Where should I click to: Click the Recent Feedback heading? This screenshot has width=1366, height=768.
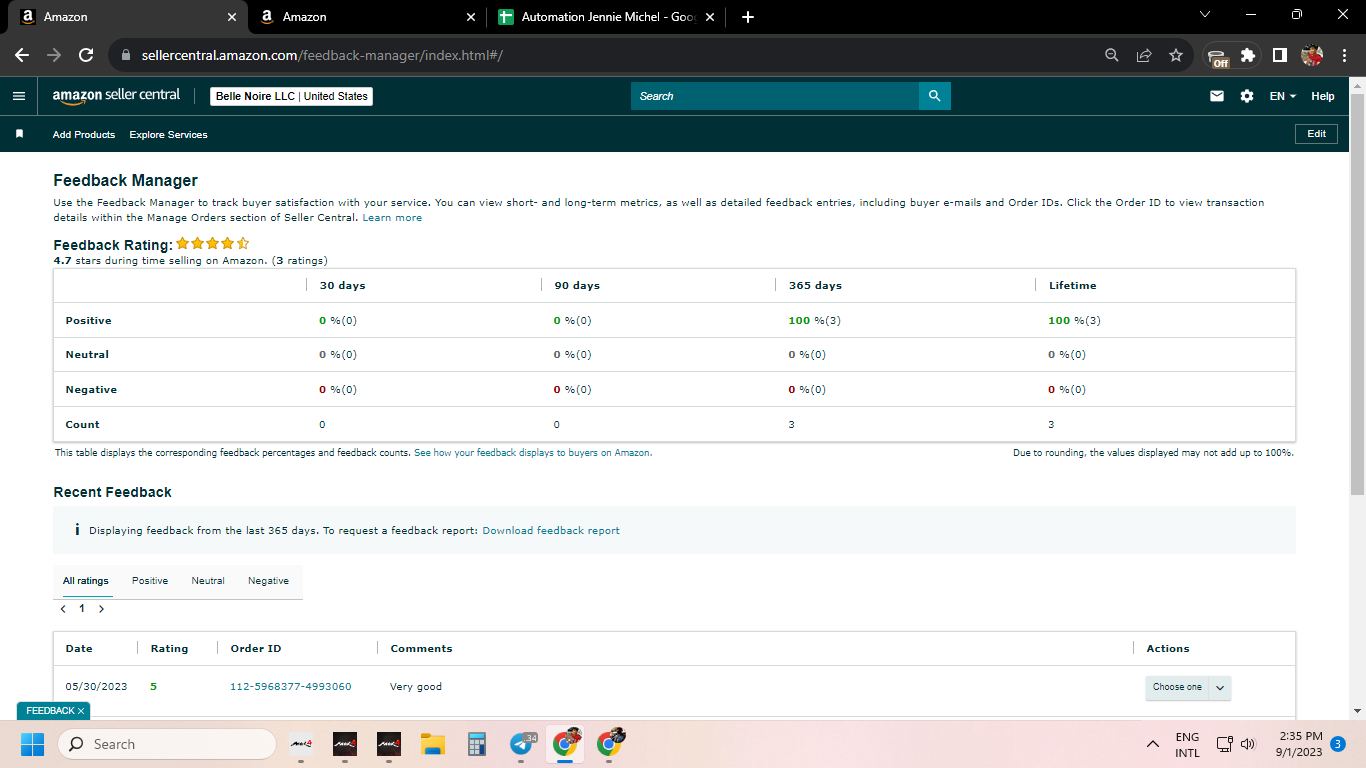coord(112,492)
